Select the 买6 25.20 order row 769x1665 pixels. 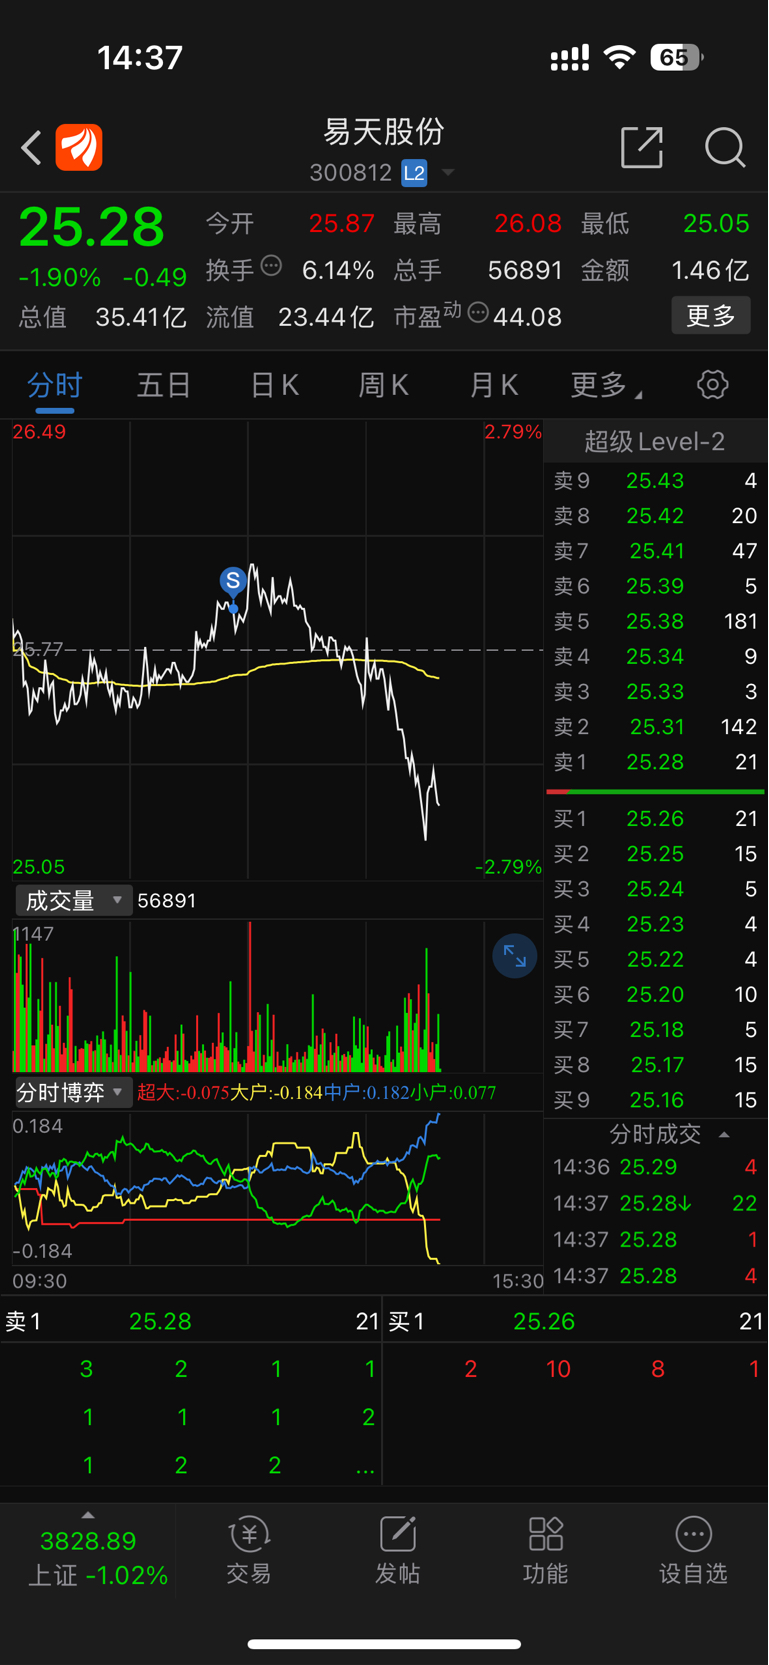pyautogui.click(x=655, y=995)
